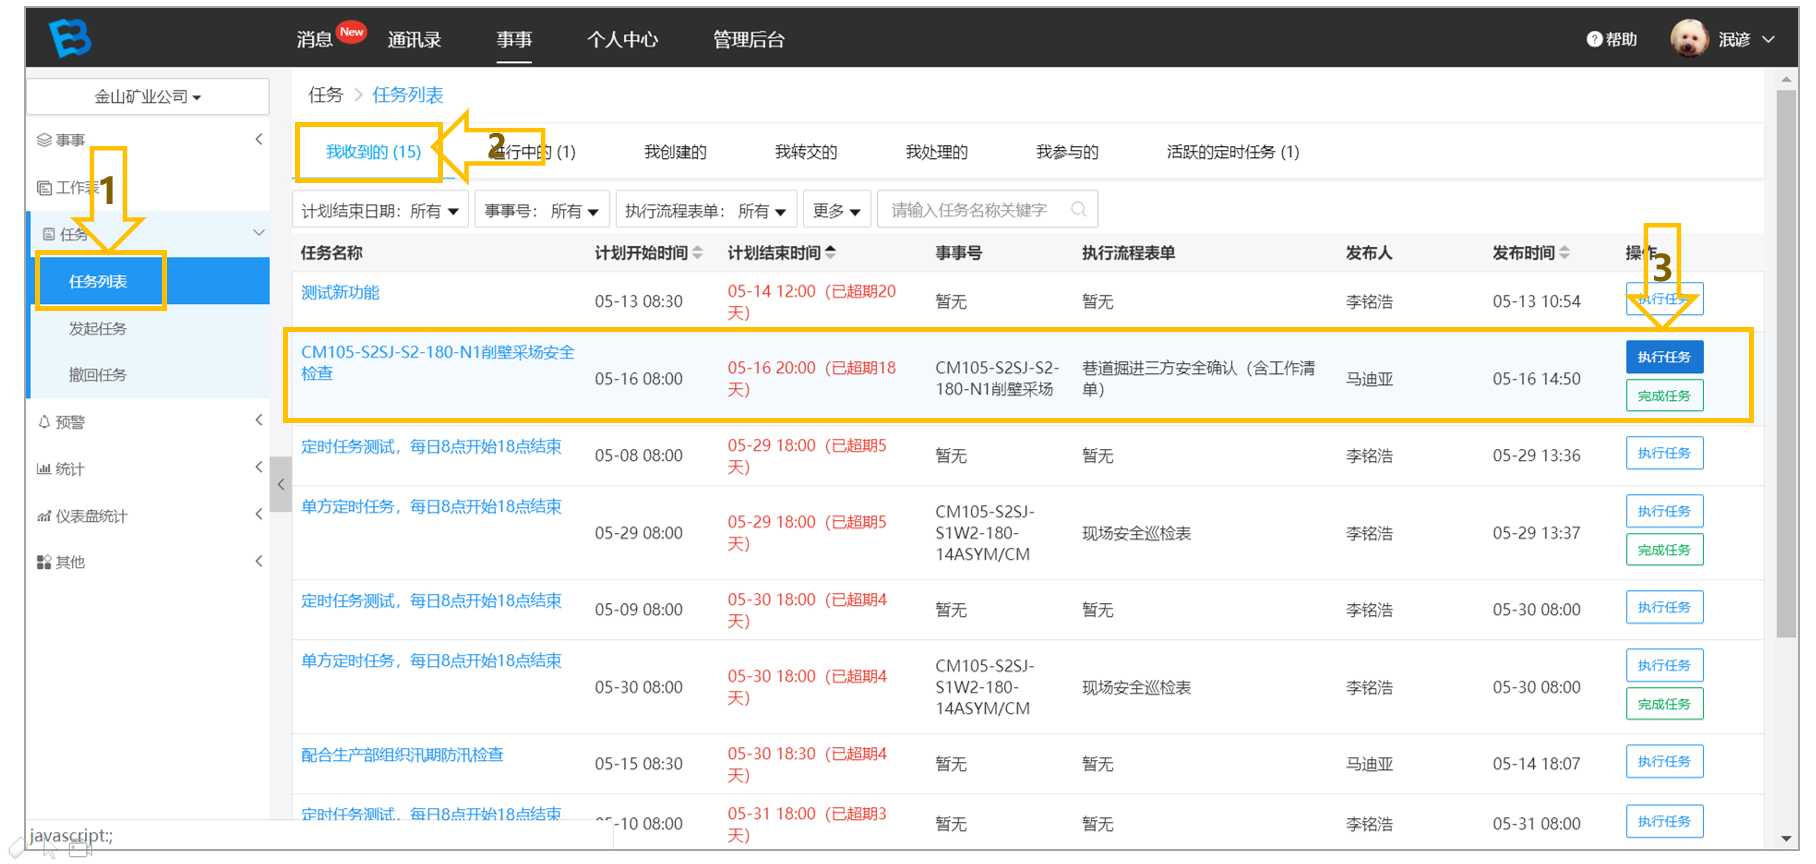
Task: Click the layers icon beside 事事
Action: tap(44, 140)
